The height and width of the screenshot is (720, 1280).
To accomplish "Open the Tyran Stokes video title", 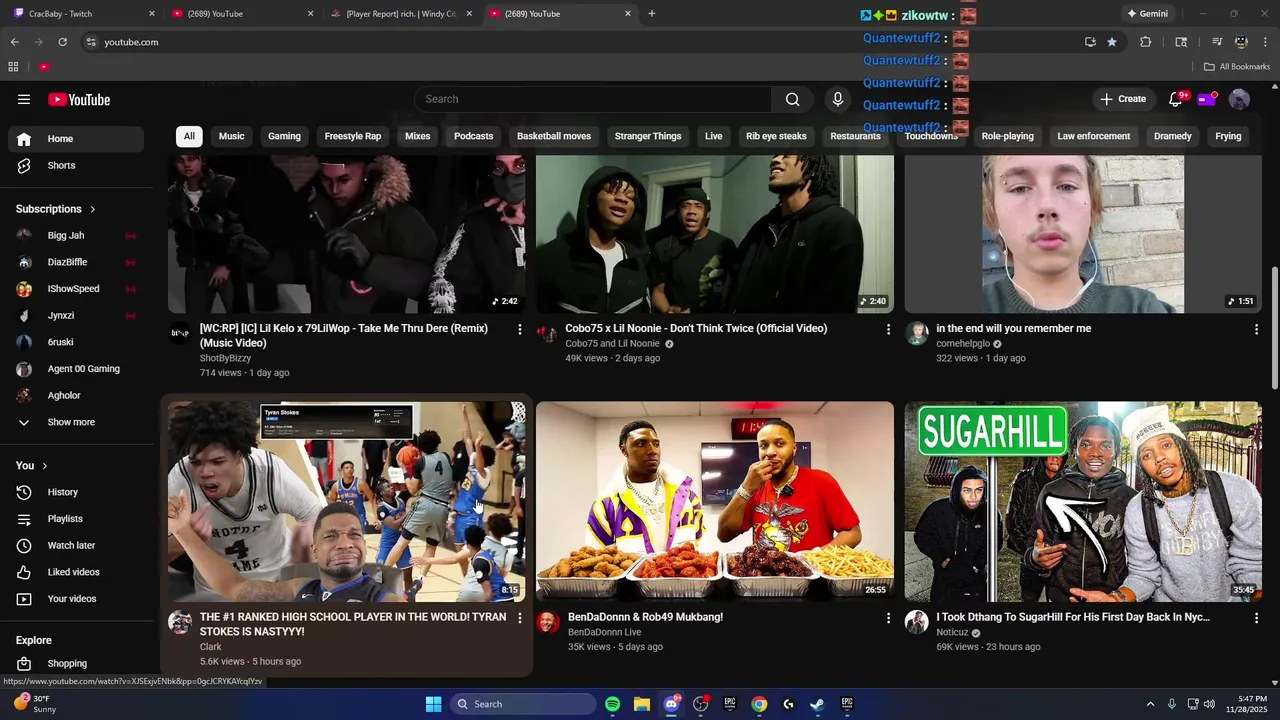I will (353, 624).
